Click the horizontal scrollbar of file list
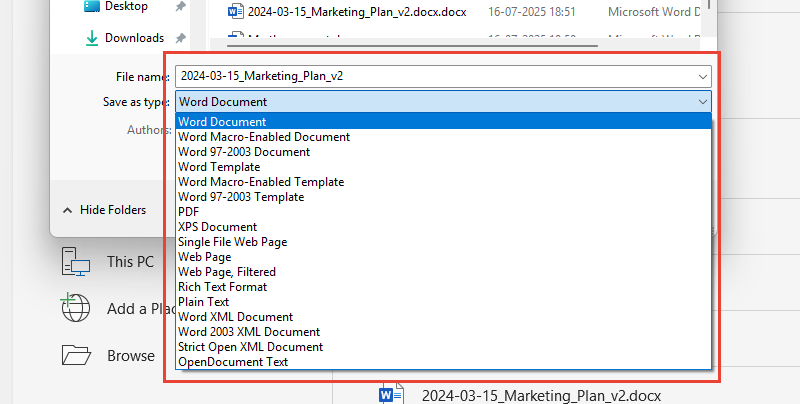The image size is (800, 404). (411, 46)
